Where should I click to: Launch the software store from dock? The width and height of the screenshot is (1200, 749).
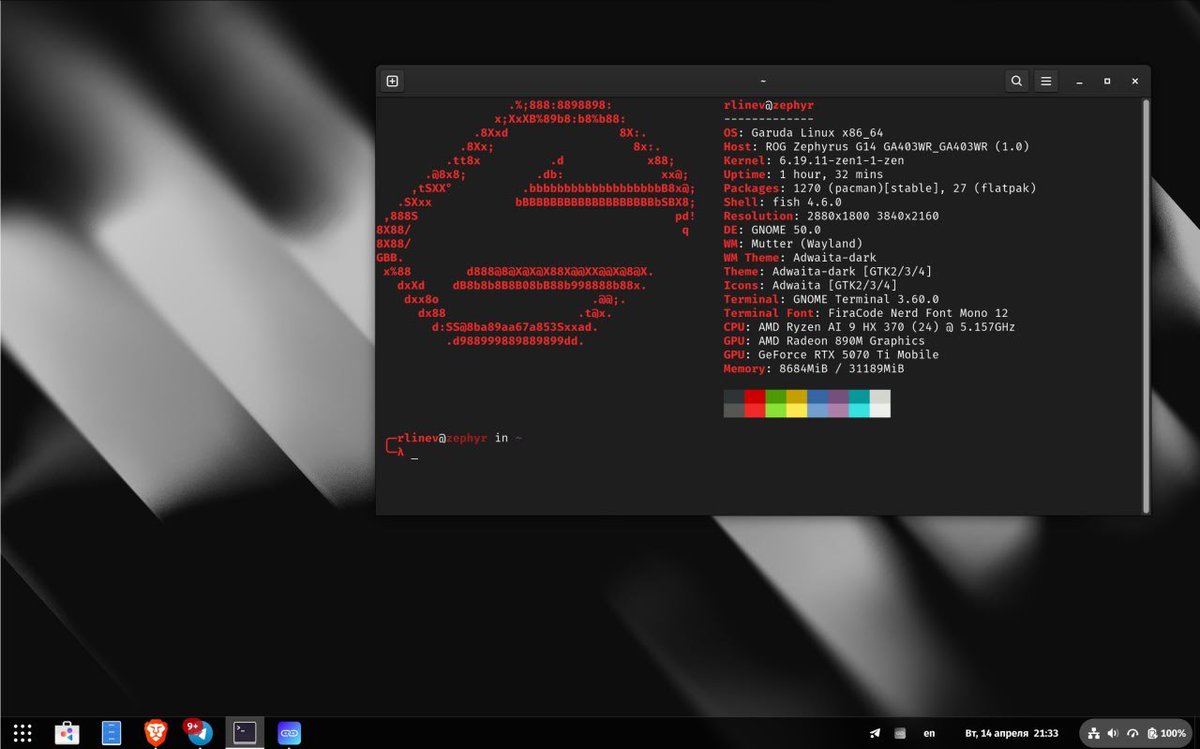[x=67, y=733]
